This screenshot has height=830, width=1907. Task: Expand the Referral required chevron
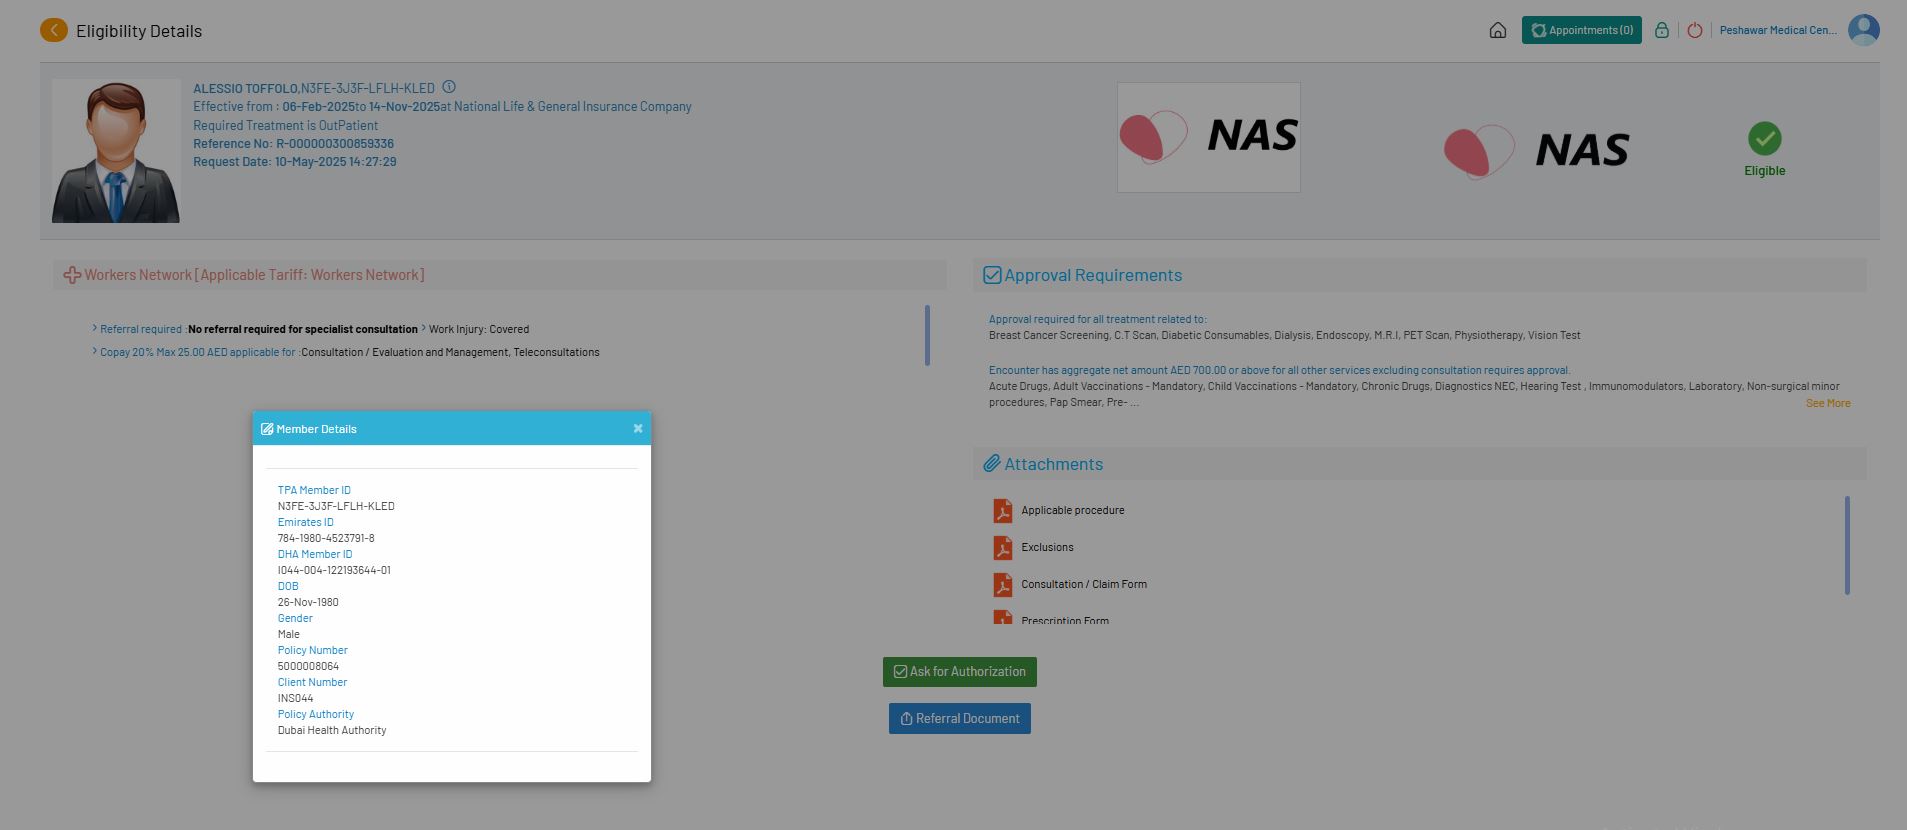95,328
